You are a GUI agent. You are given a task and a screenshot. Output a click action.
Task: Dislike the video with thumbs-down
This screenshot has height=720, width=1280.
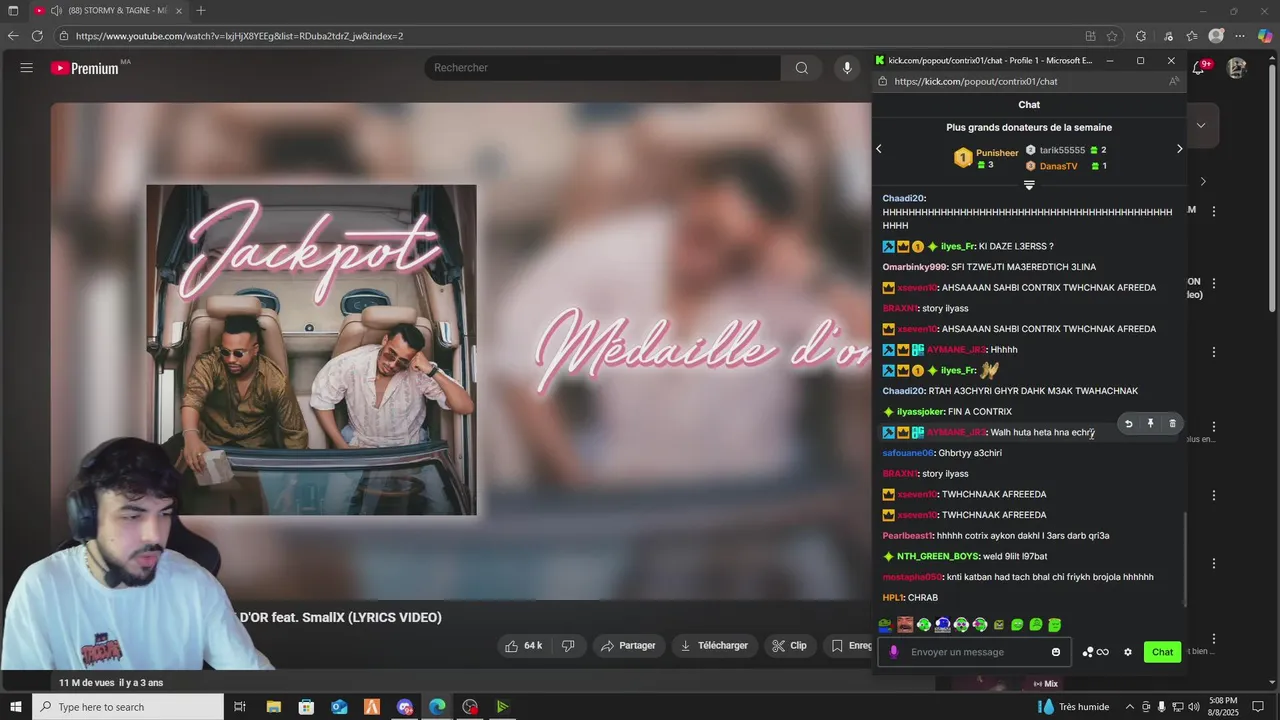(568, 646)
